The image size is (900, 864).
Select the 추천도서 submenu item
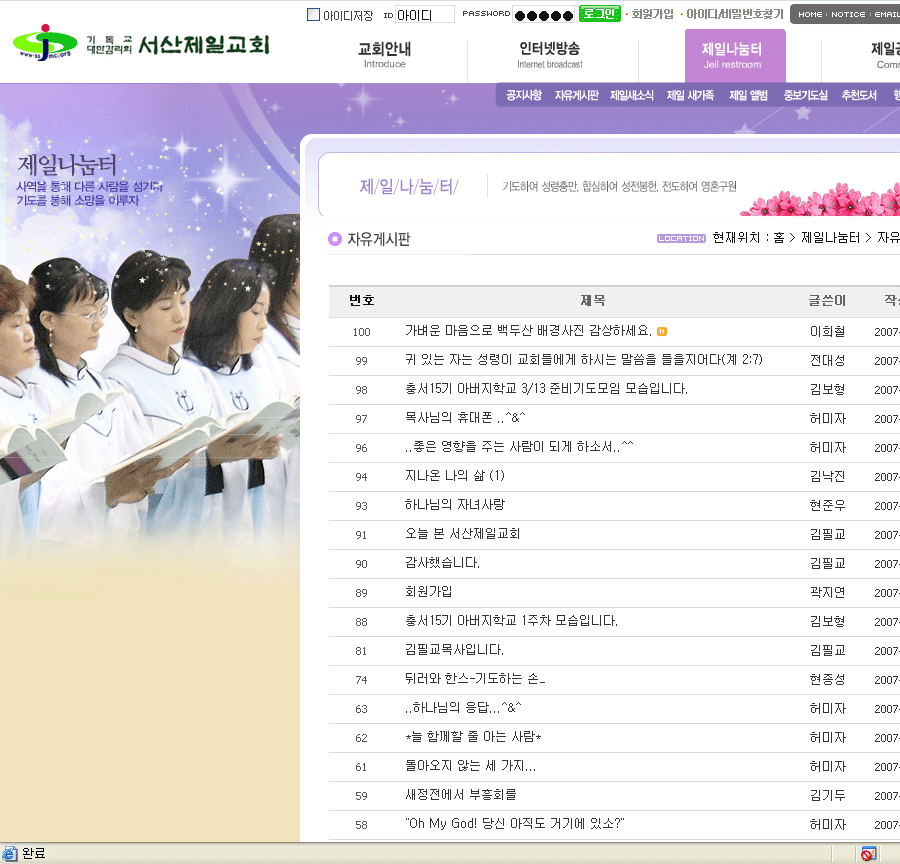click(x=859, y=95)
